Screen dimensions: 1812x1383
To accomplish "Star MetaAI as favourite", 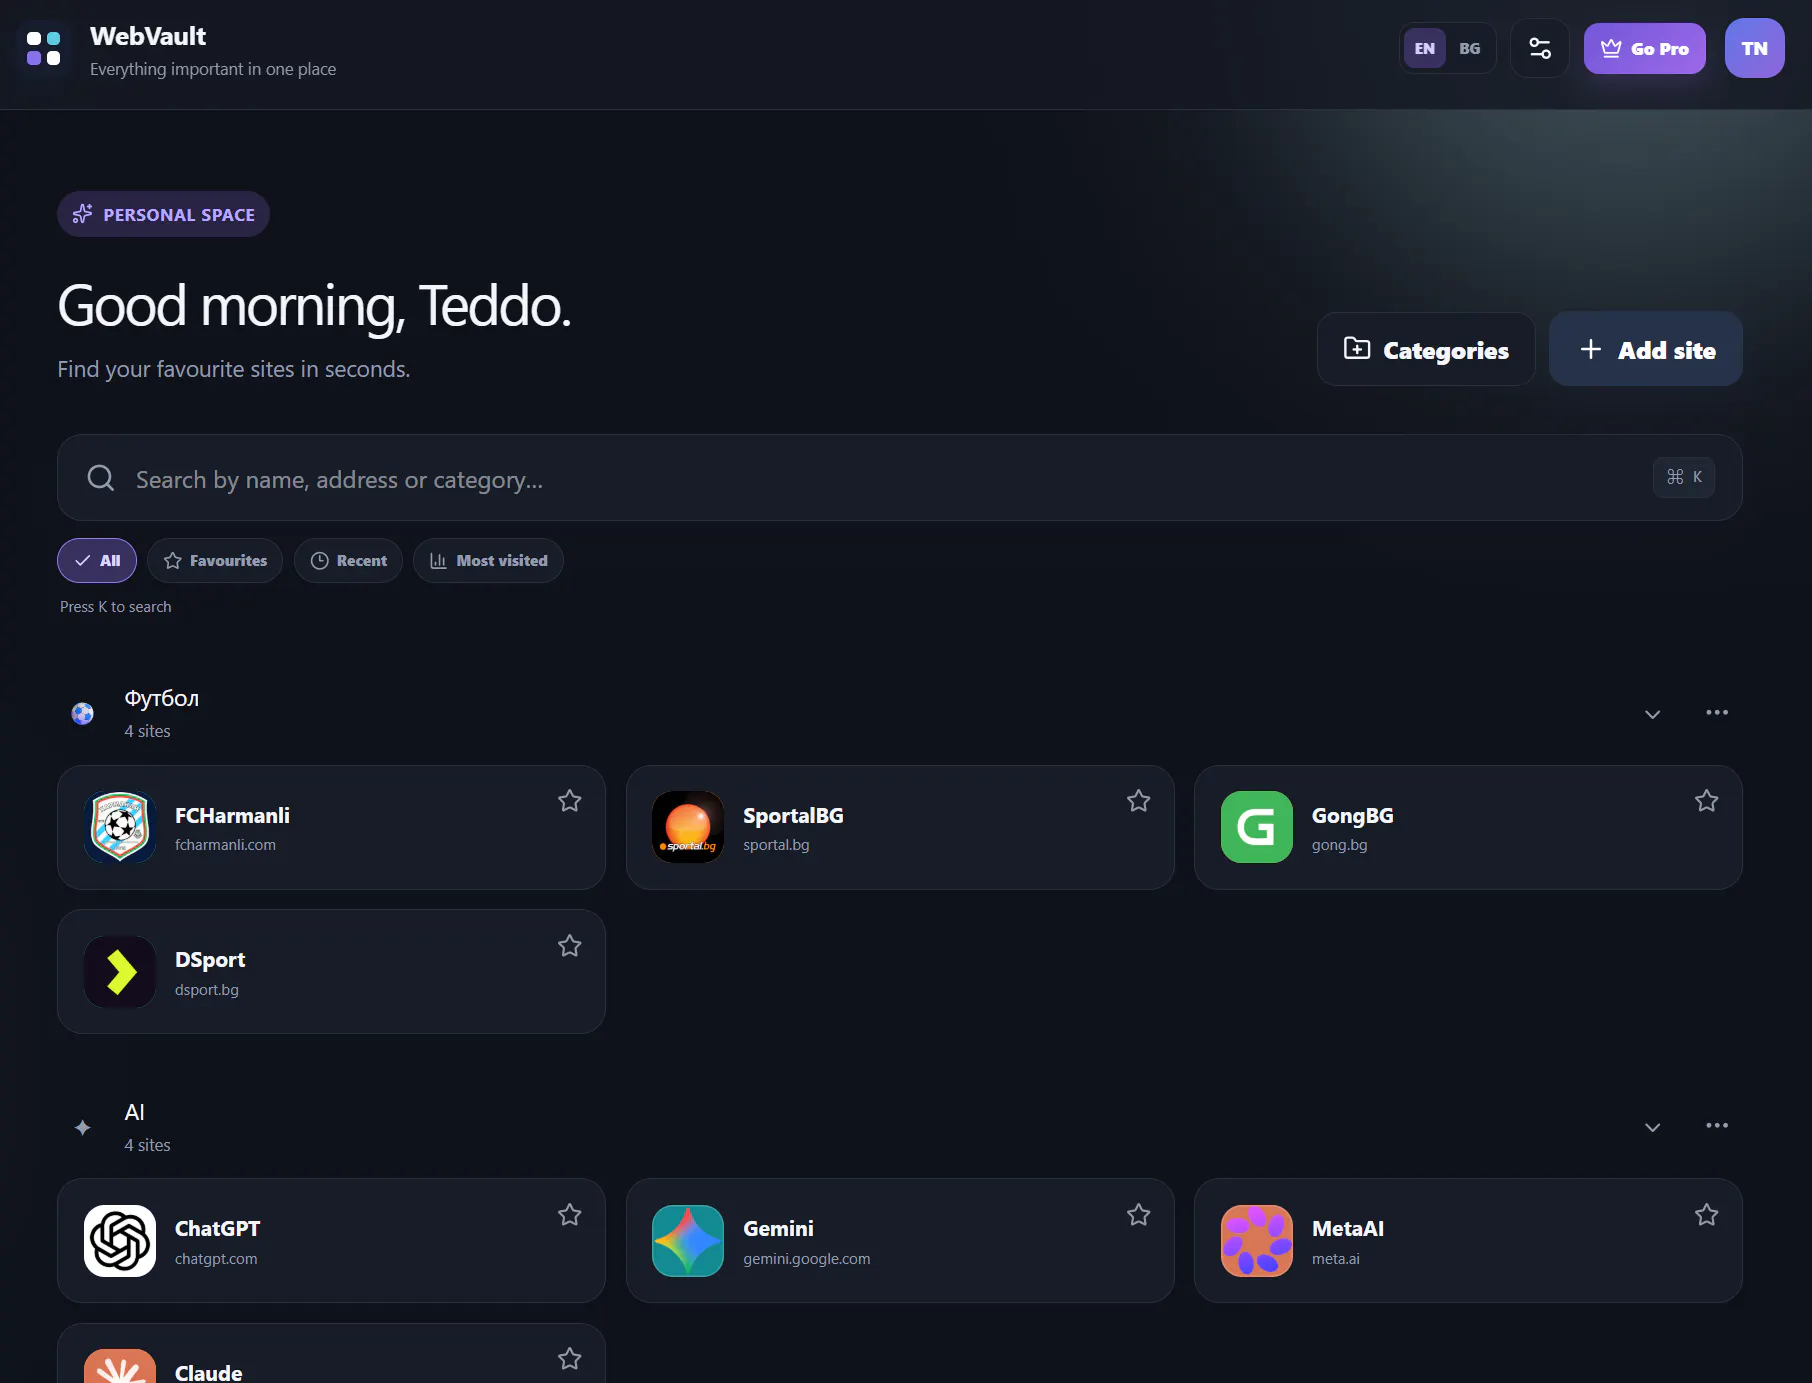I will pyautogui.click(x=1707, y=1215).
